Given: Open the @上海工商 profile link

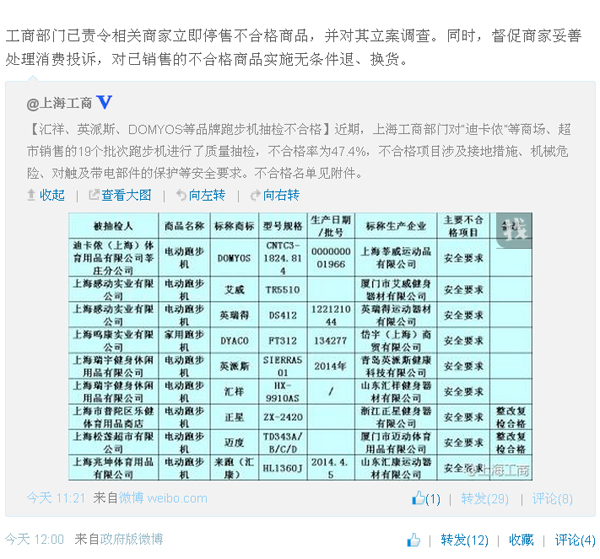Looking at the screenshot, I should click(x=59, y=103).
